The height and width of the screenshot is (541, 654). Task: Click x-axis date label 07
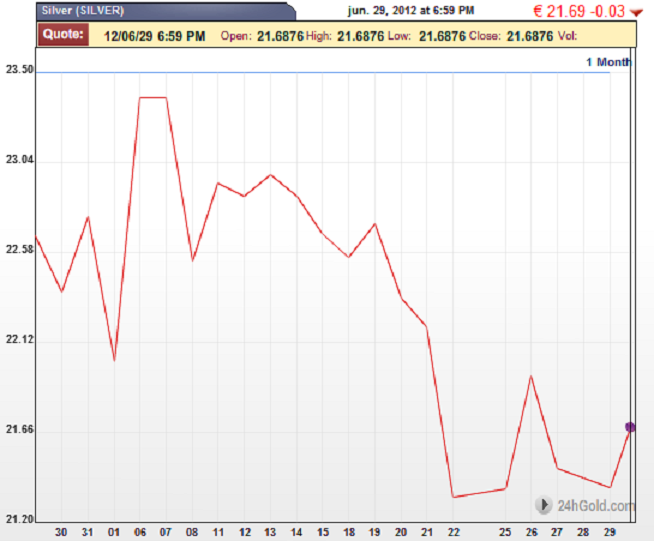point(166,532)
